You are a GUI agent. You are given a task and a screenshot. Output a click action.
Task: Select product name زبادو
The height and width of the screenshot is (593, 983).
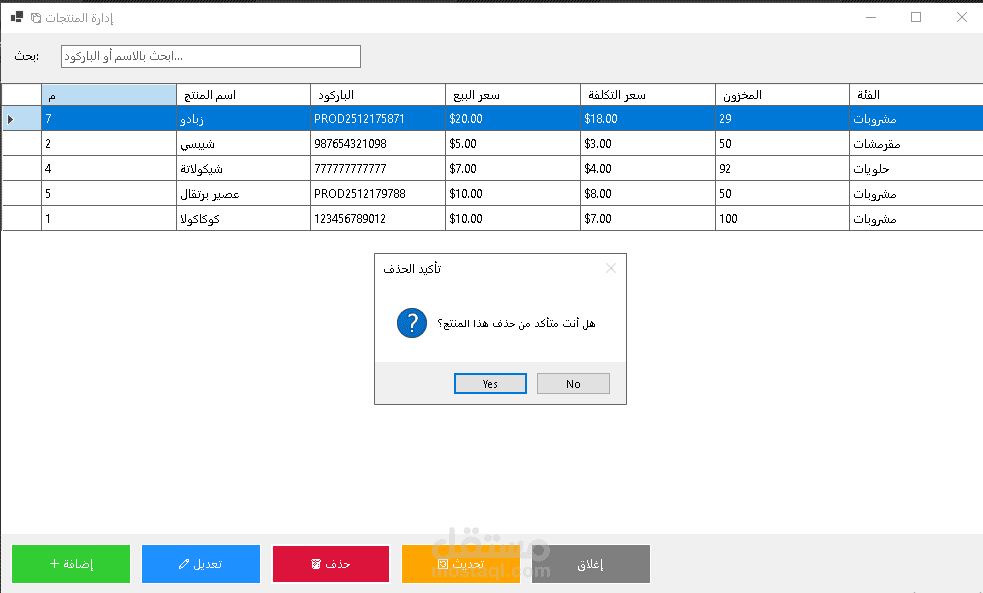[x=192, y=119]
